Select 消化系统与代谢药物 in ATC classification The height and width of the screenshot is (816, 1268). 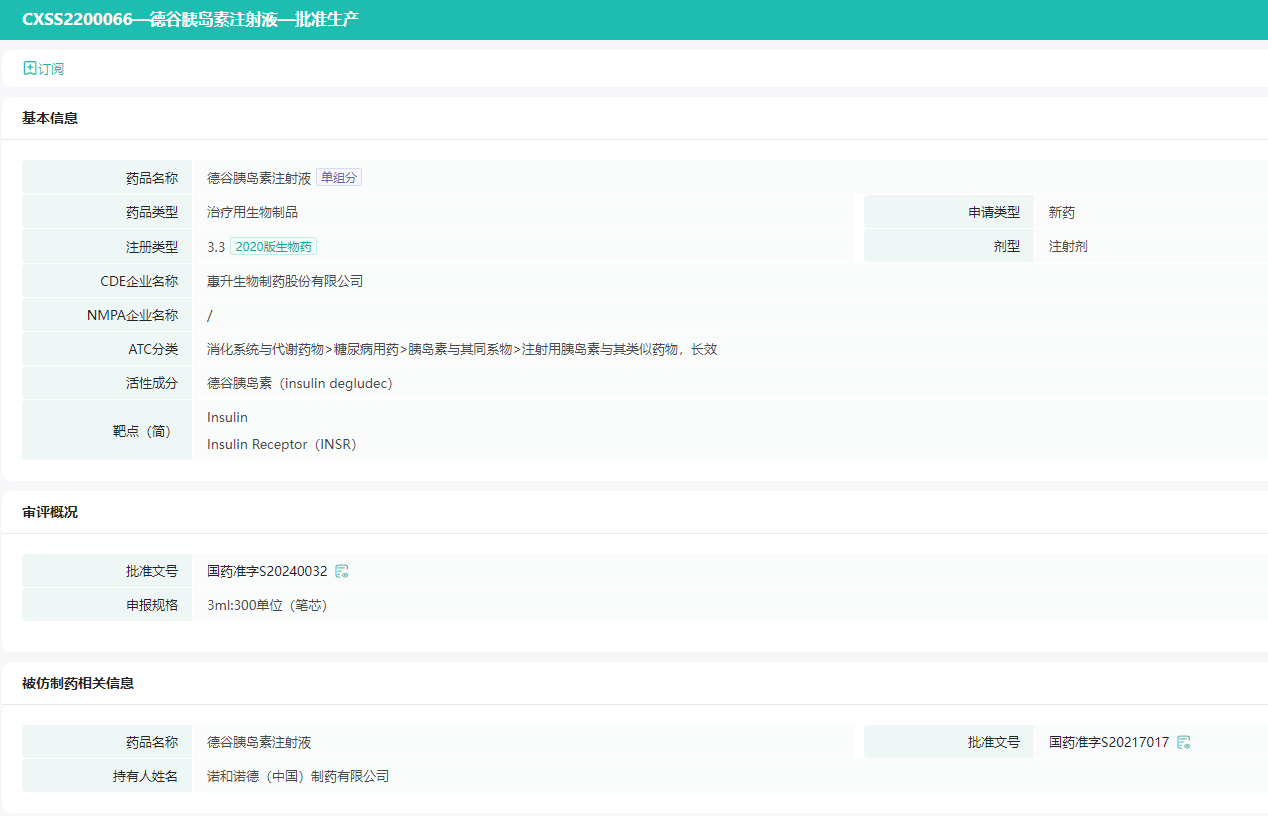tap(266, 349)
